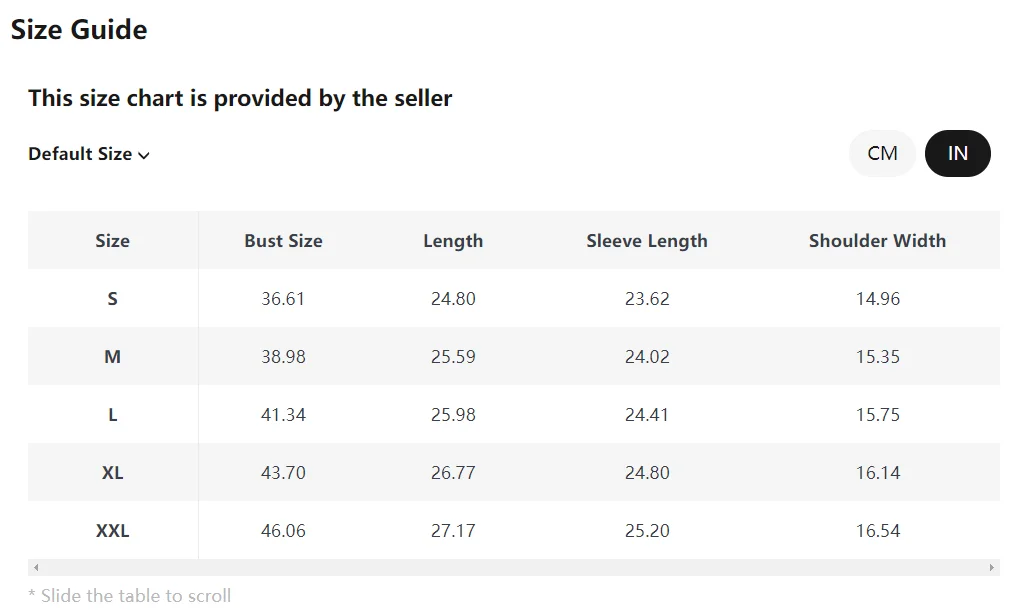Click the Size Guide heading
The height and width of the screenshot is (612, 1010).
pos(79,30)
